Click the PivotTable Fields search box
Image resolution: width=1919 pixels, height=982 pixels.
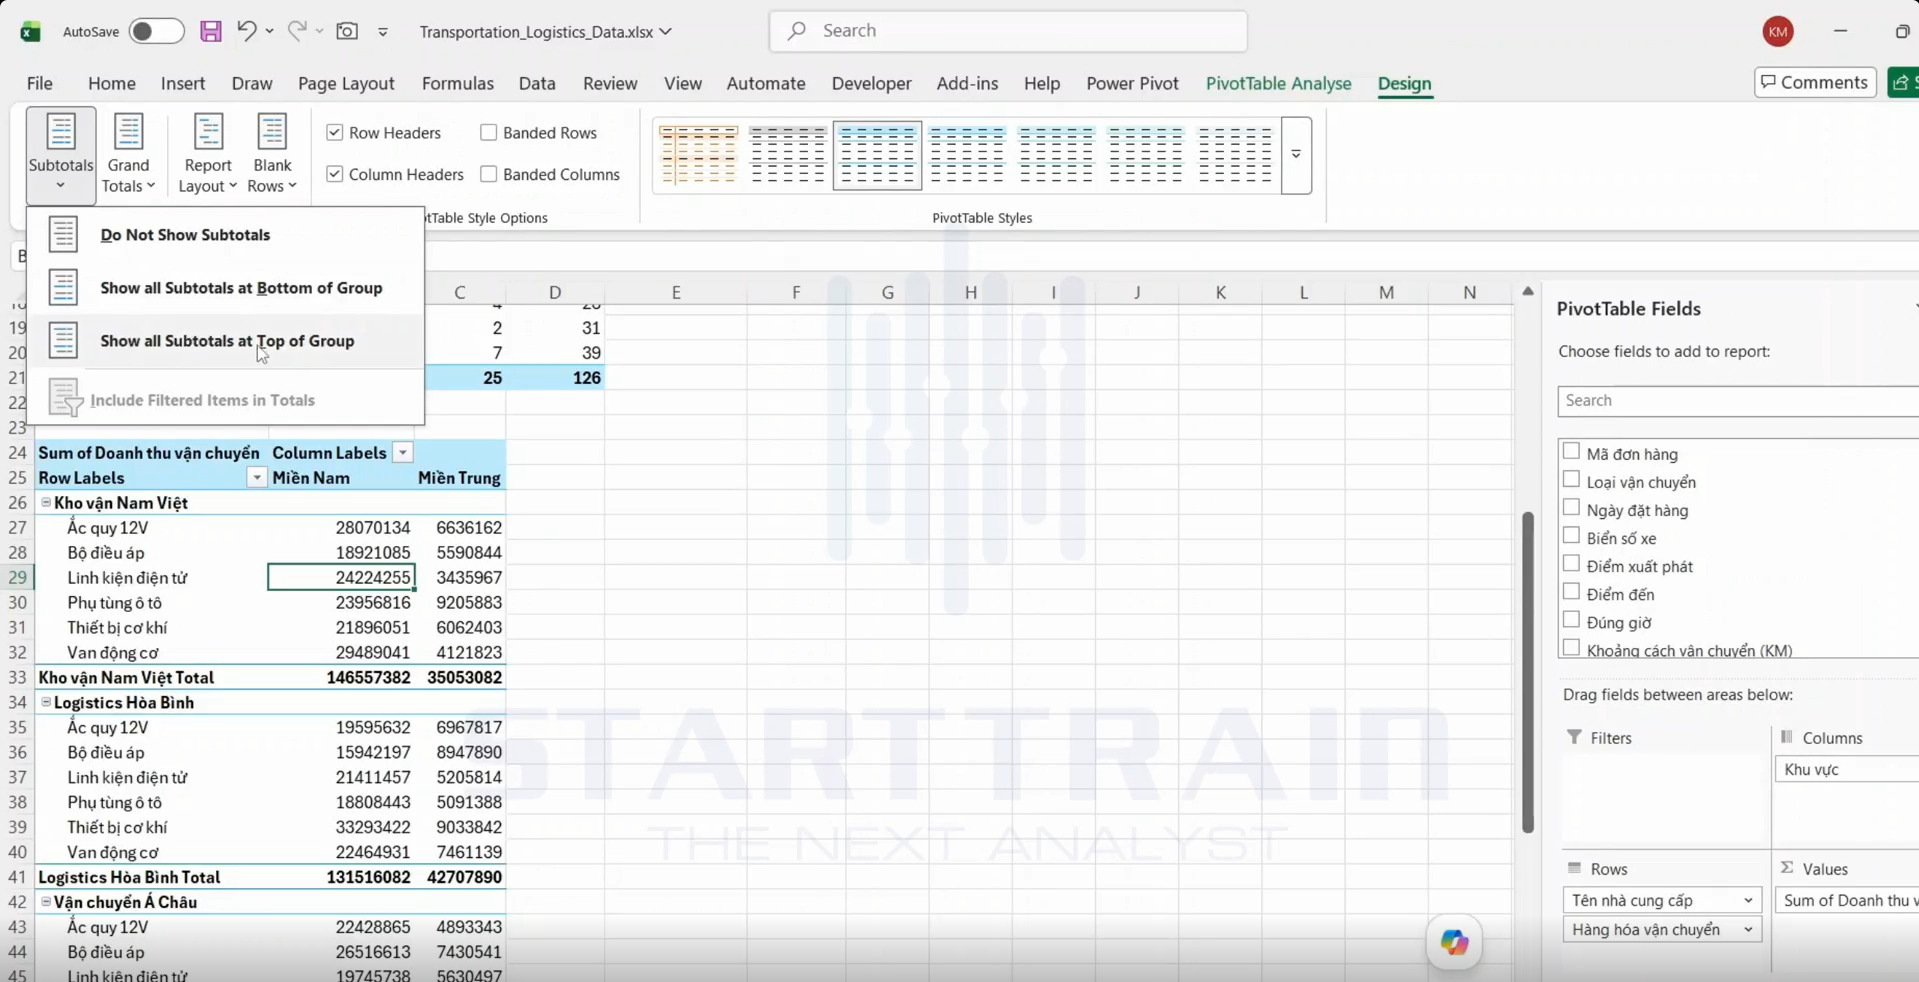(1738, 401)
